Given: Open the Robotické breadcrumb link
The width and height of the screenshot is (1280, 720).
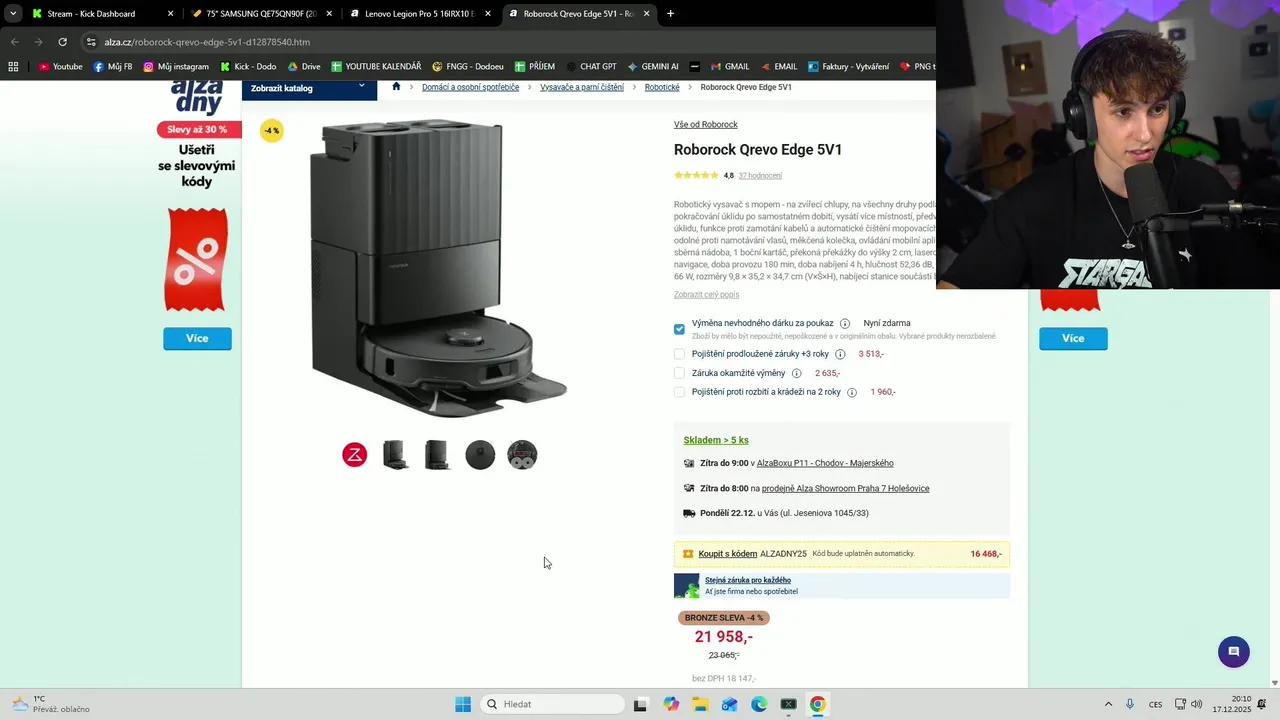Looking at the screenshot, I should [x=662, y=87].
